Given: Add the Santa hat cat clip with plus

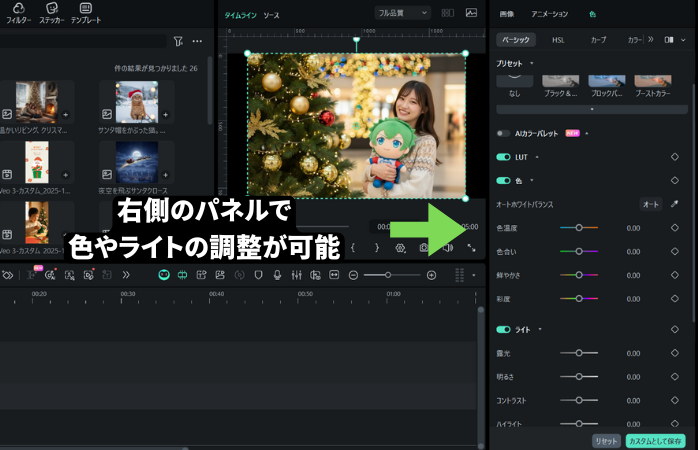Looking at the screenshot, I should coord(166,115).
